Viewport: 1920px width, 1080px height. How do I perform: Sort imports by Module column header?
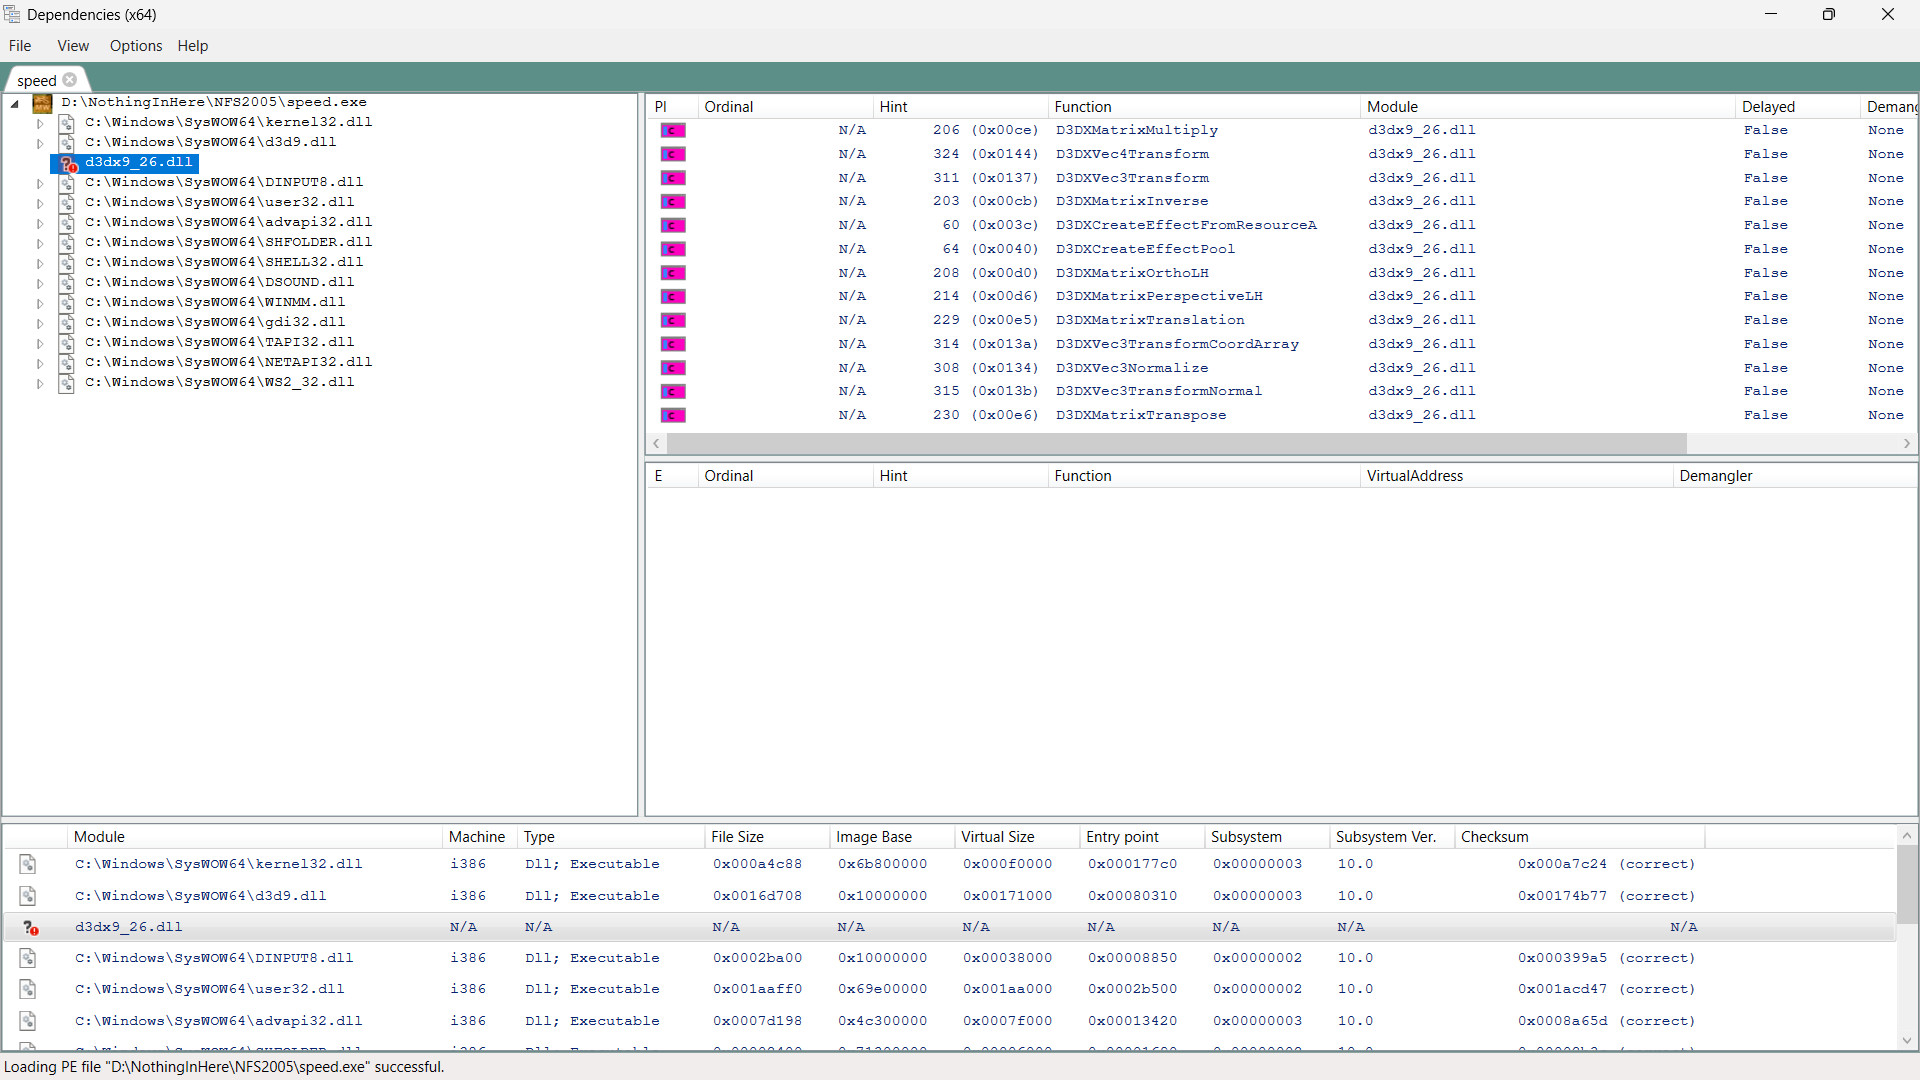click(1548, 107)
